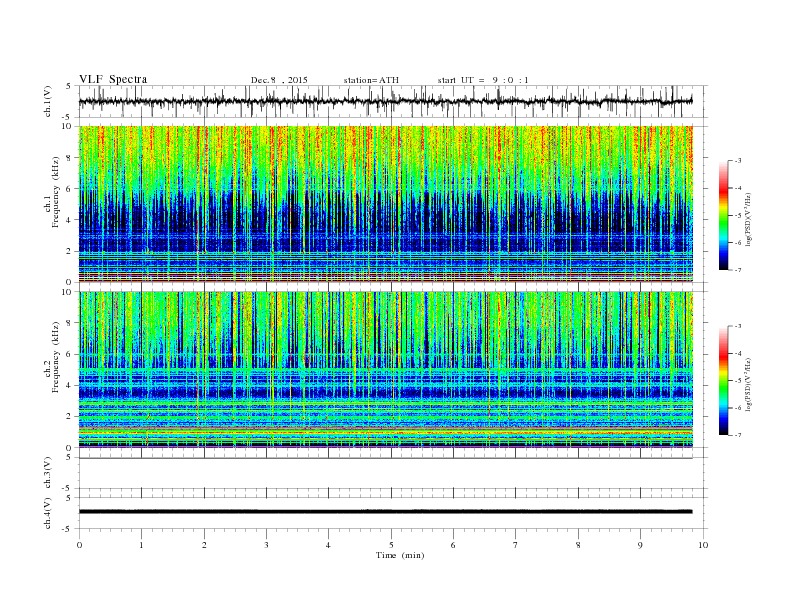Click the "2" tick on time axis
Viewport: 792px width, 612px height.
pyautogui.click(x=204, y=545)
